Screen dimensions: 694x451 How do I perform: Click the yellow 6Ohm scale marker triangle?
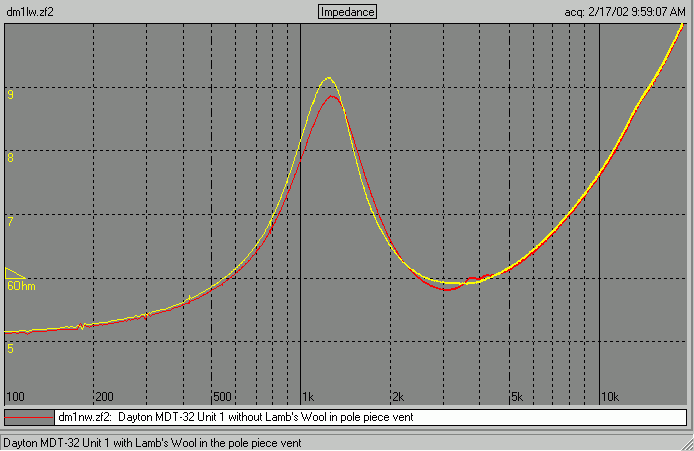pos(15,273)
